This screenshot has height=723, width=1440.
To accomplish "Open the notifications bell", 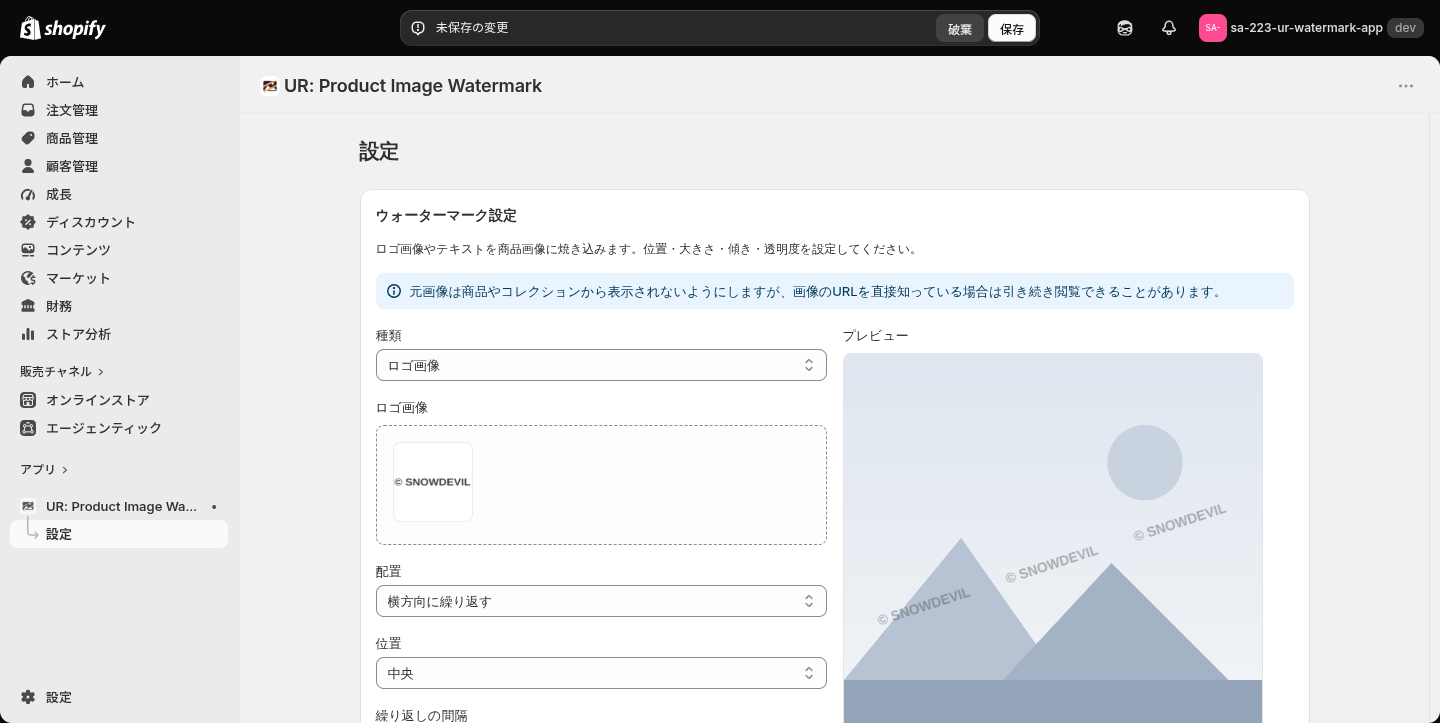I will point(1169,28).
